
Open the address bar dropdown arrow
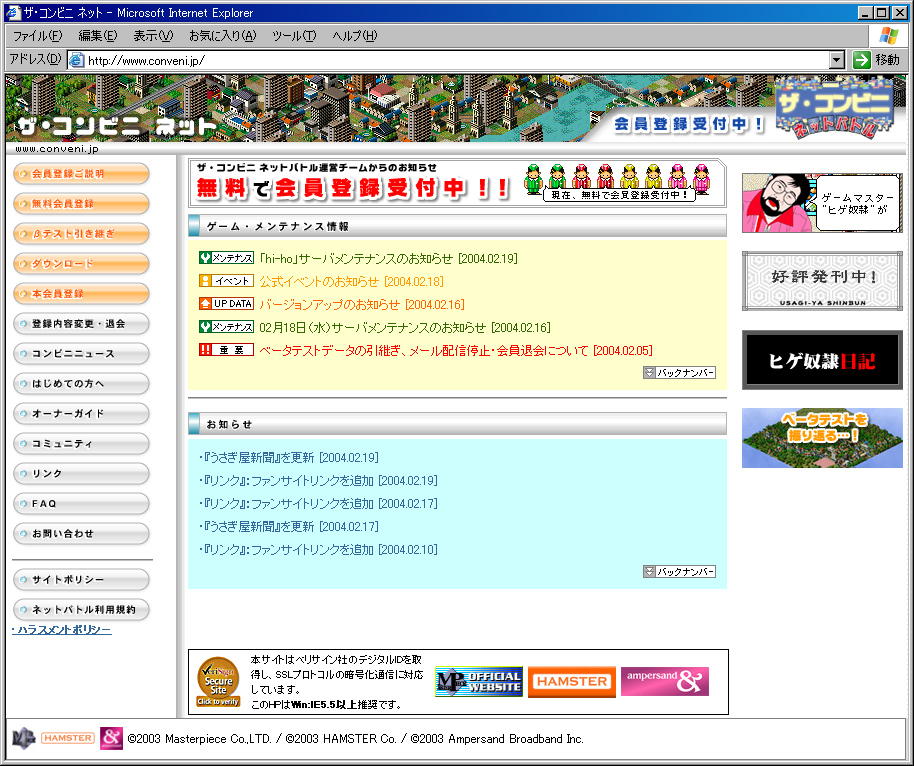(837, 60)
